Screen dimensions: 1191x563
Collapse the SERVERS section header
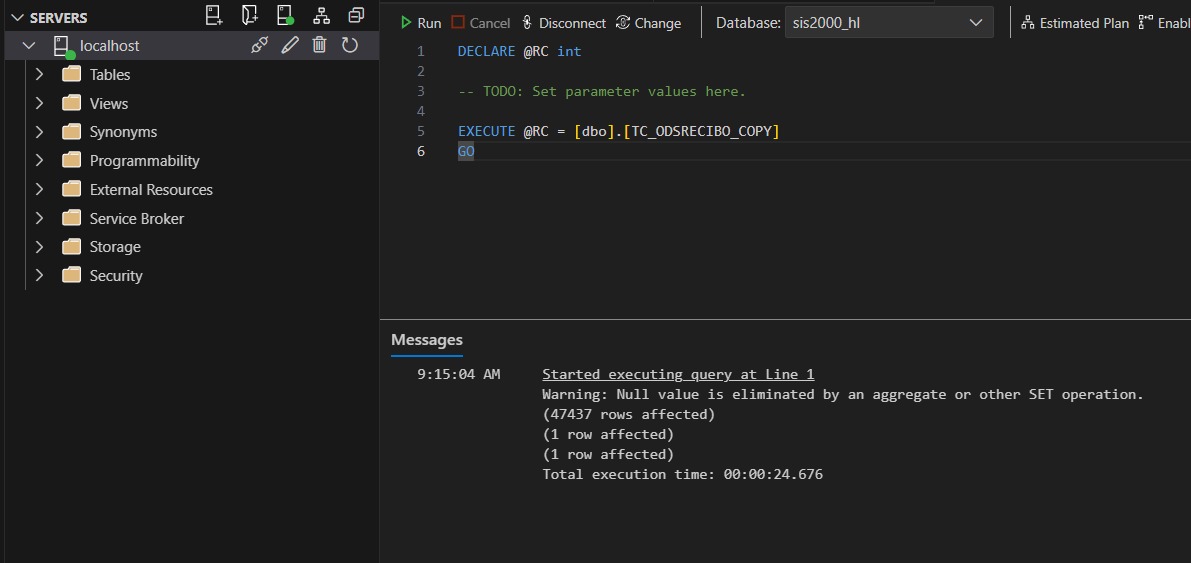pos(16,18)
